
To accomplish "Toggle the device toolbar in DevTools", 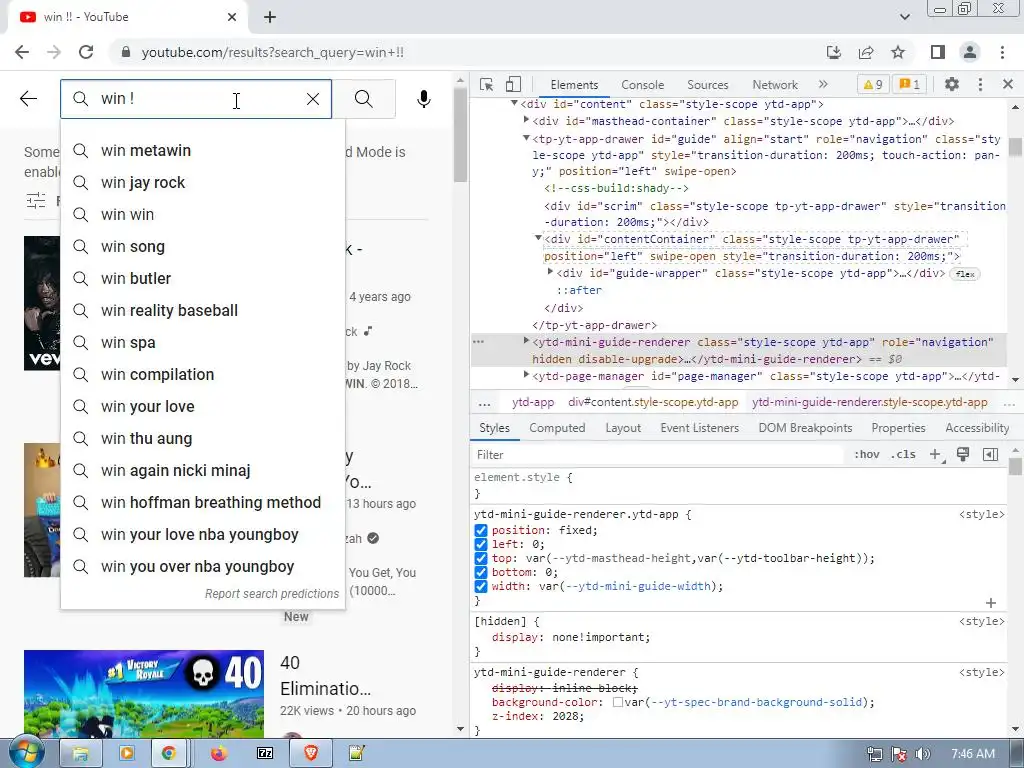I will [513, 84].
